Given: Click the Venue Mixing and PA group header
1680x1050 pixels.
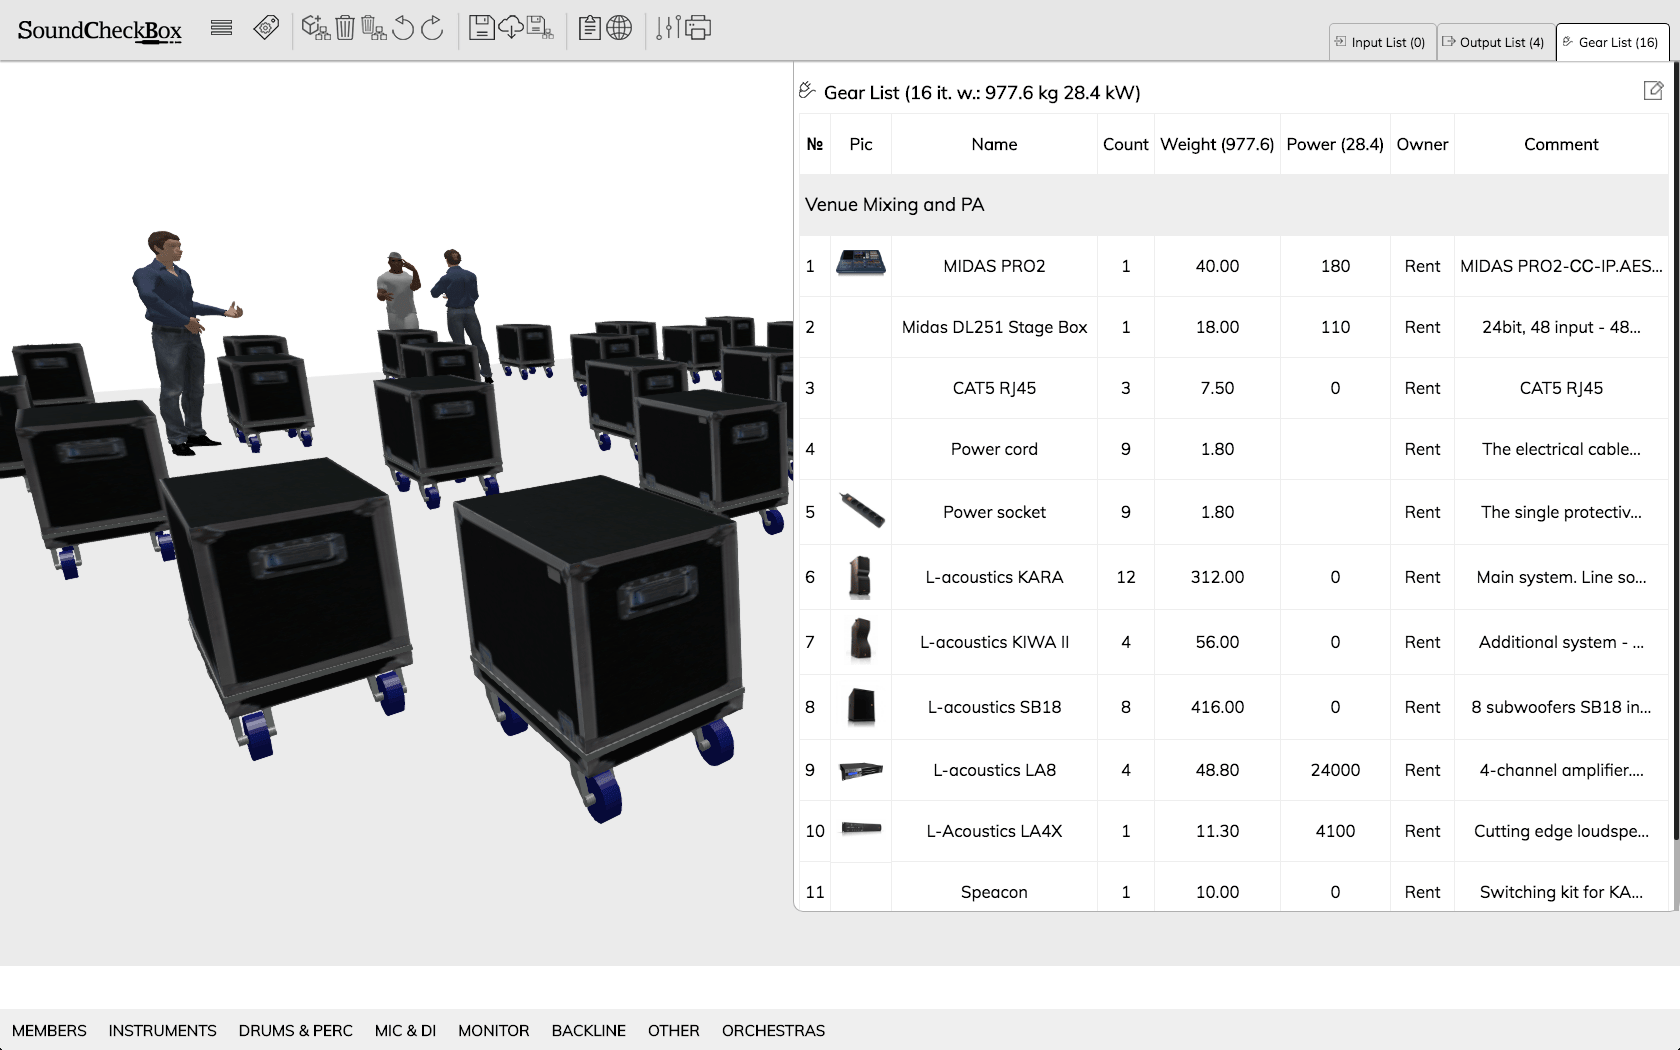Looking at the screenshot, I should point(894,205).
